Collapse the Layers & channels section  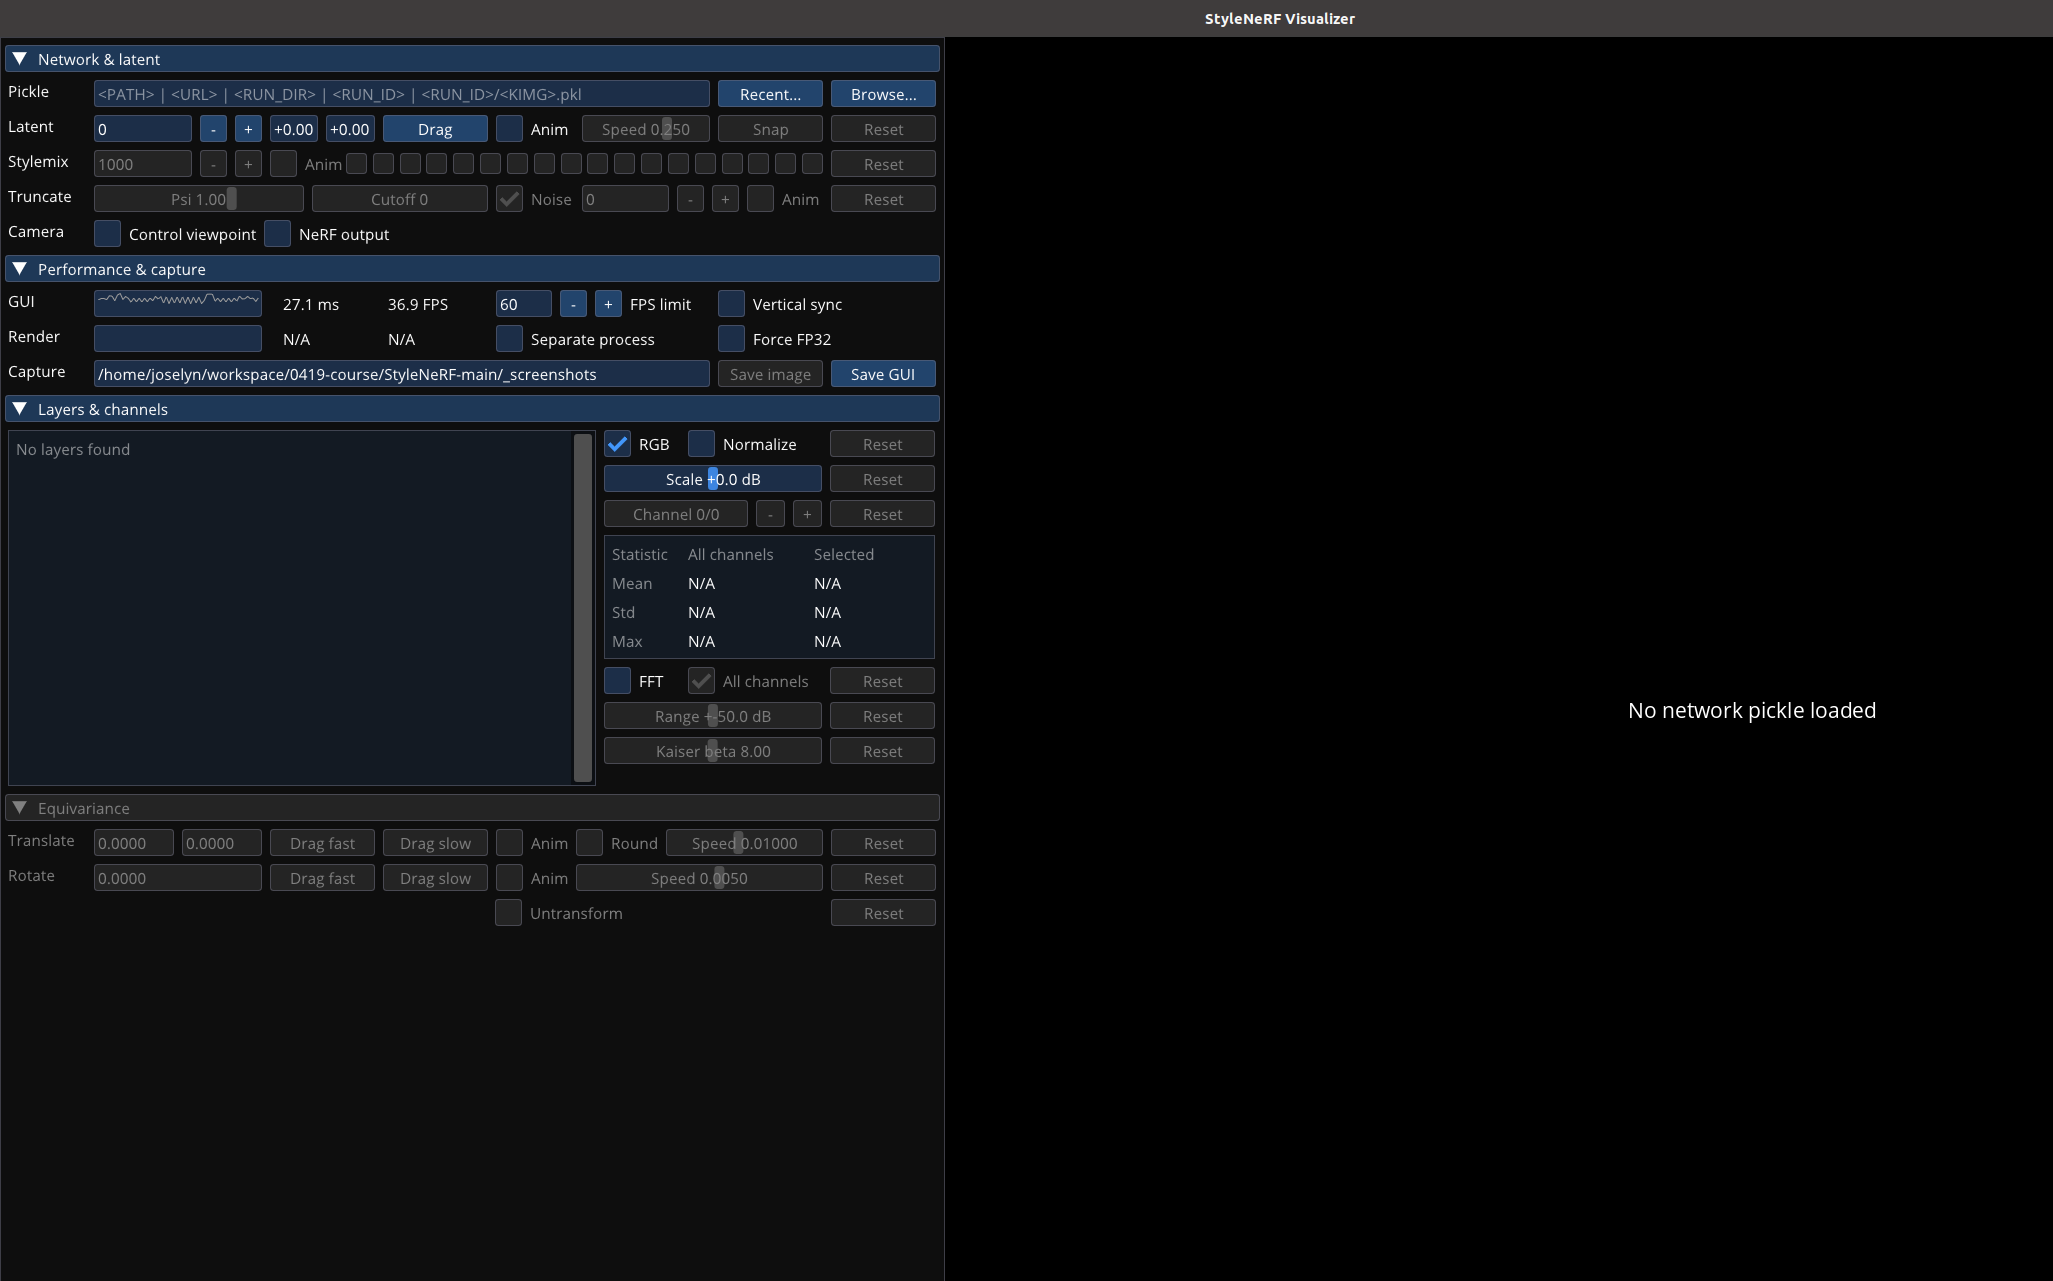pos(20,409)
